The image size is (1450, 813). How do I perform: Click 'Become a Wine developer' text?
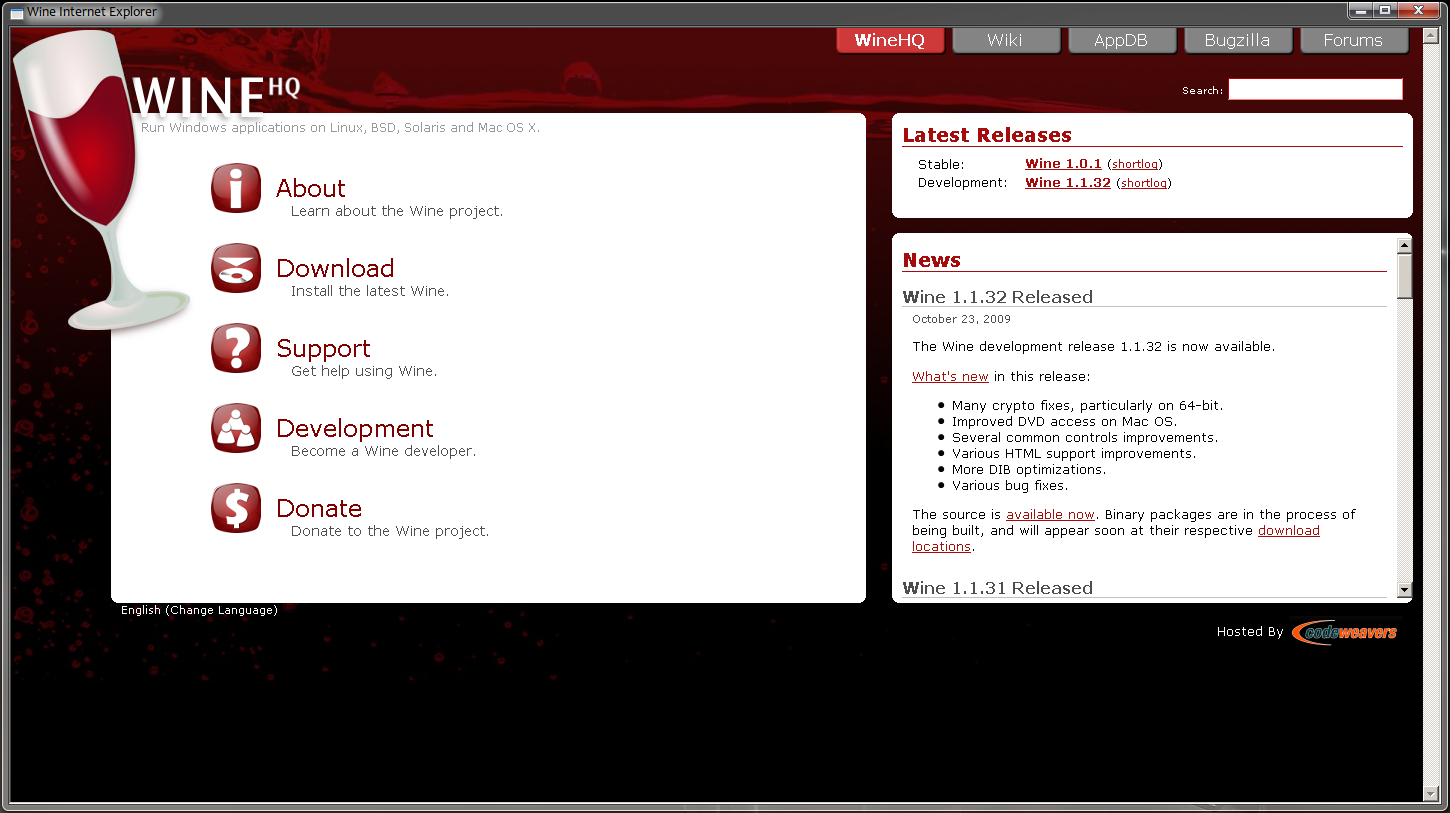(x=383, y=451)
